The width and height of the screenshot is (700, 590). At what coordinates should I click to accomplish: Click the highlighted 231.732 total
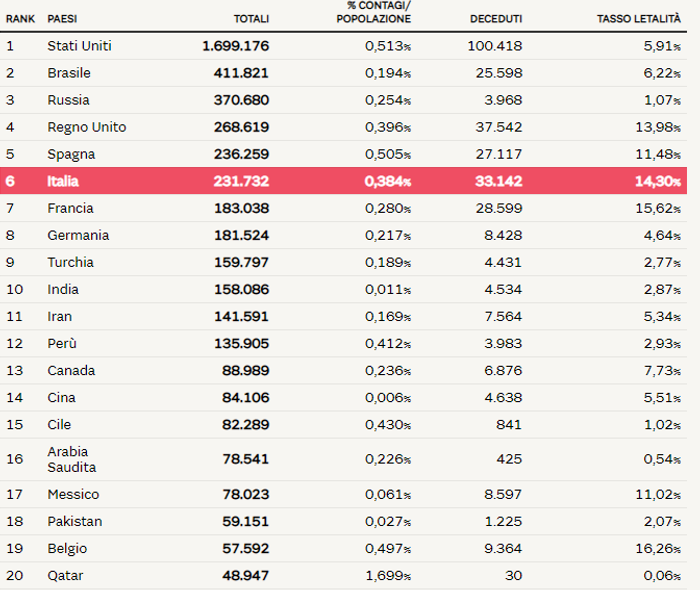(x=241, y=181)
